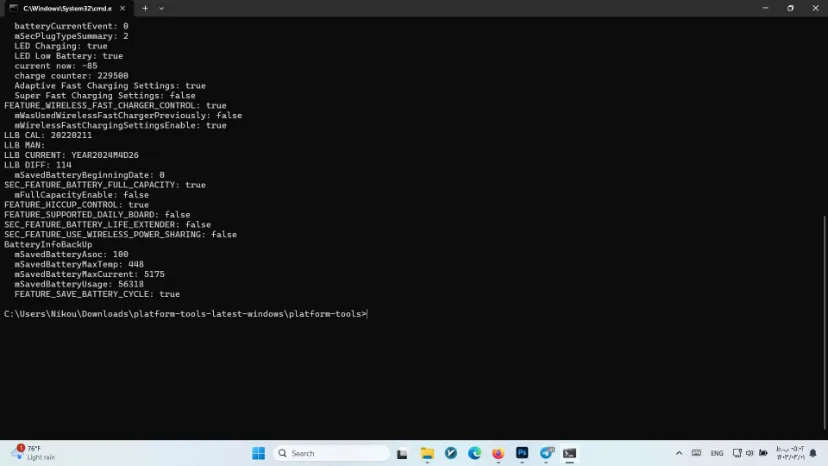Screen dimensions: 828x466
Task: Click the taskbar Search box
Action: [x=318, y=453]
